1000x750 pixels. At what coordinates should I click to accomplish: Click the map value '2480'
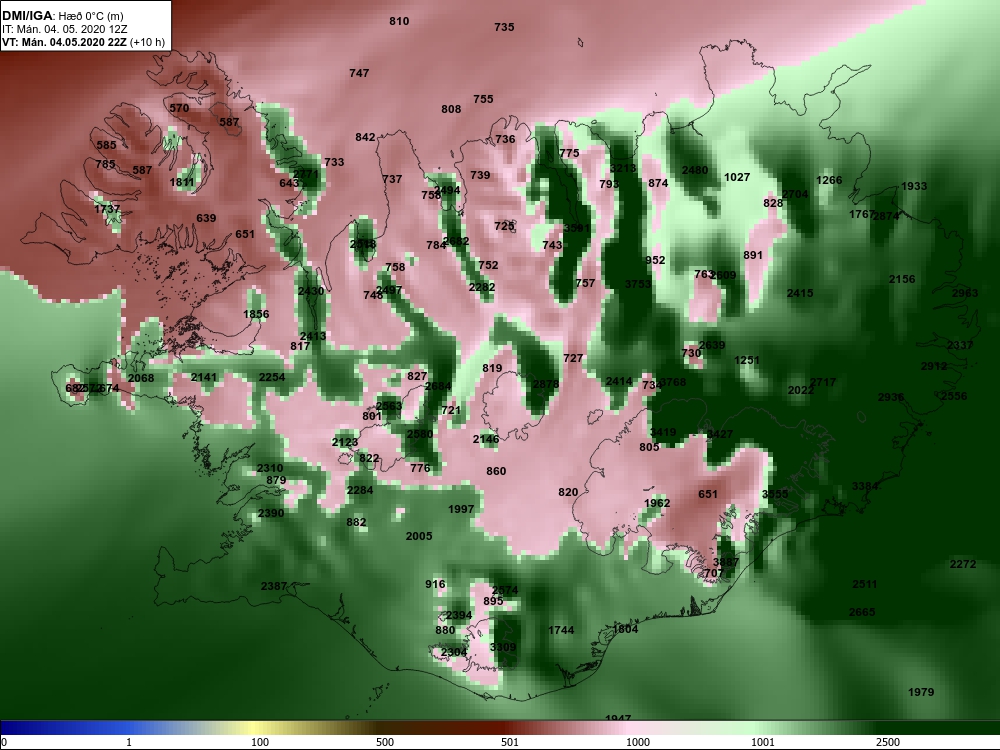[695, 170]
